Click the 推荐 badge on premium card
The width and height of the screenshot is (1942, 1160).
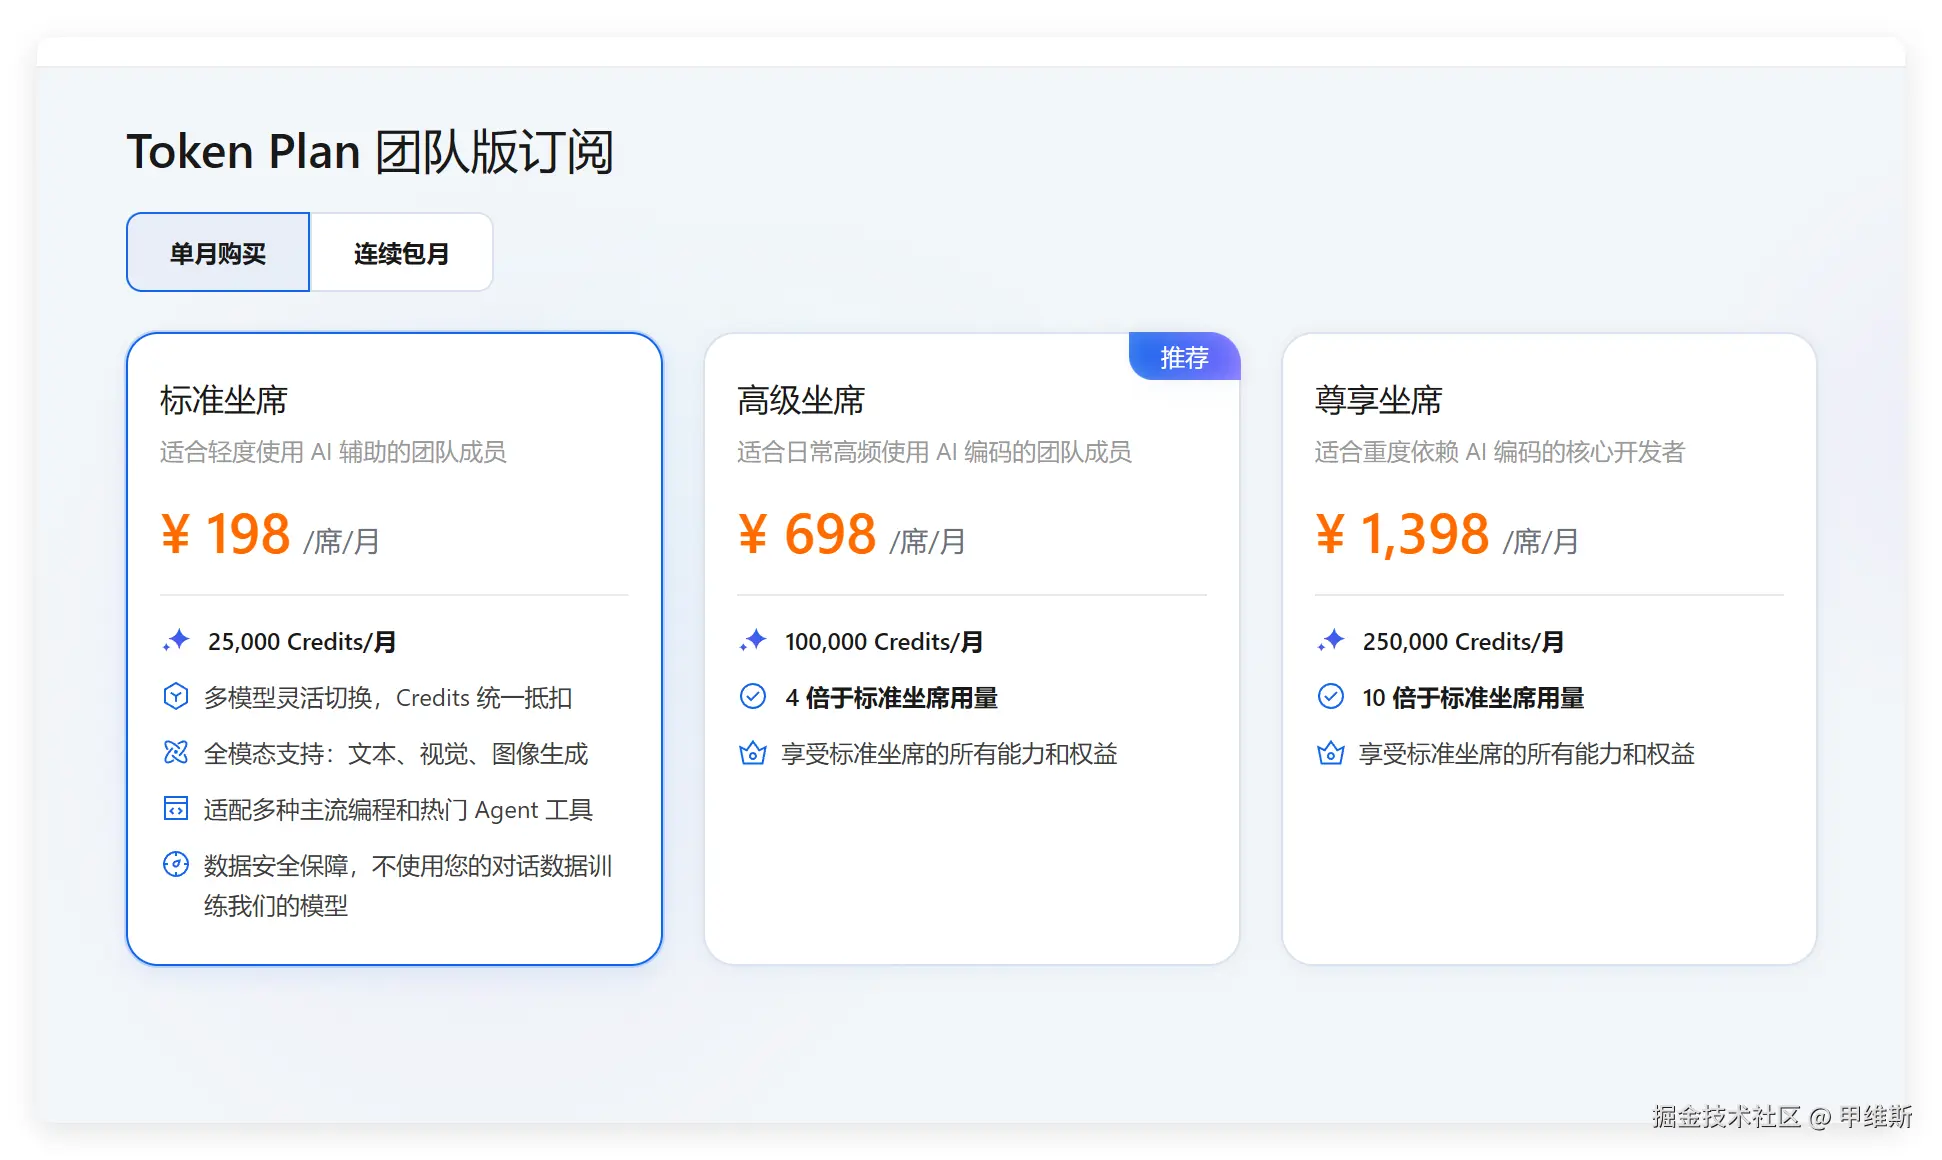tap(1184, 357)
